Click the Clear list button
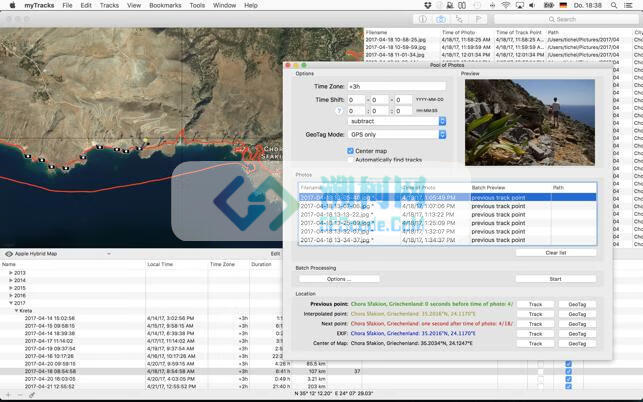The width and height of the screenshot is (643, 402). click(556, 253)
